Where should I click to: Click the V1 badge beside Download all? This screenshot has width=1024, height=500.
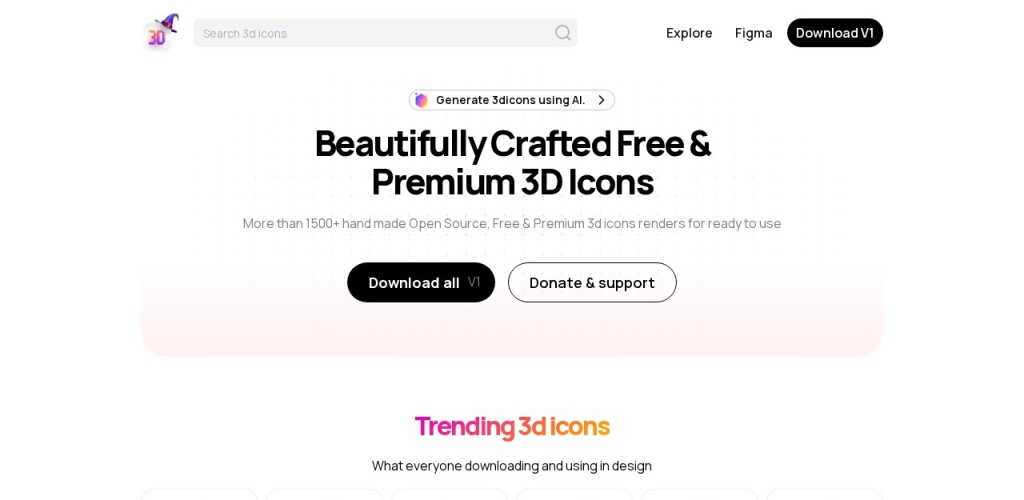pyautogui.click(x=474, y=282)
